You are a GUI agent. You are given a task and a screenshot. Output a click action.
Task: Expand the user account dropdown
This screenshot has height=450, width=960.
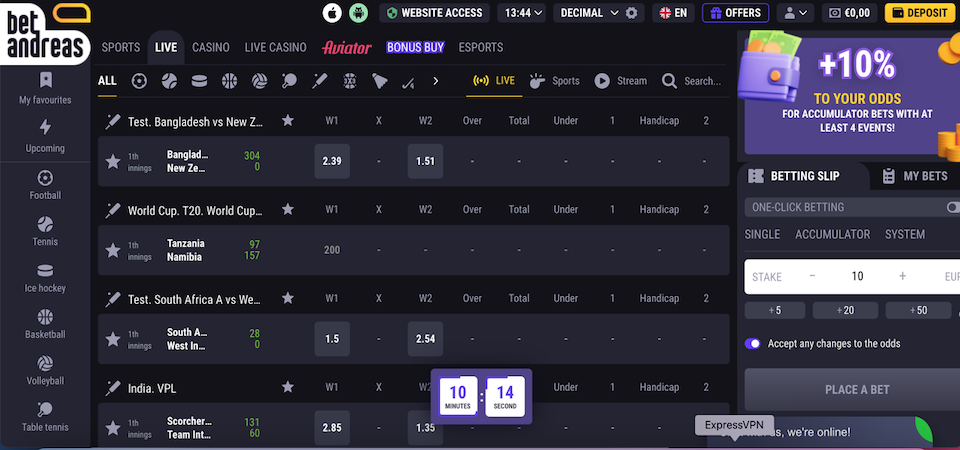tap(796, 13)
